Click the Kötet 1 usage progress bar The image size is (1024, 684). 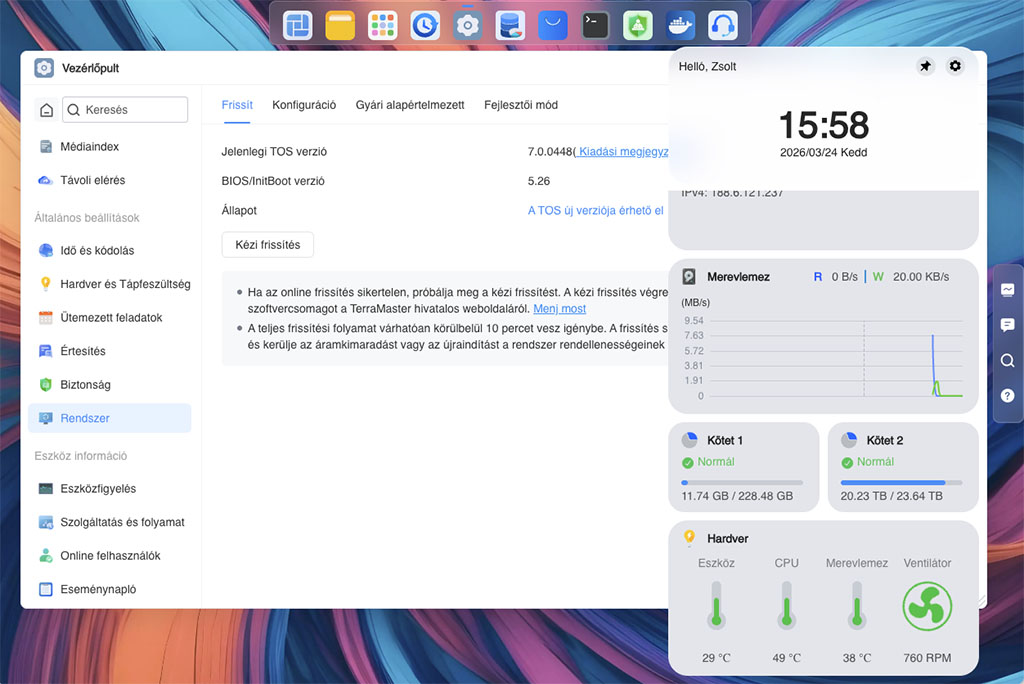tap(742, 482)
